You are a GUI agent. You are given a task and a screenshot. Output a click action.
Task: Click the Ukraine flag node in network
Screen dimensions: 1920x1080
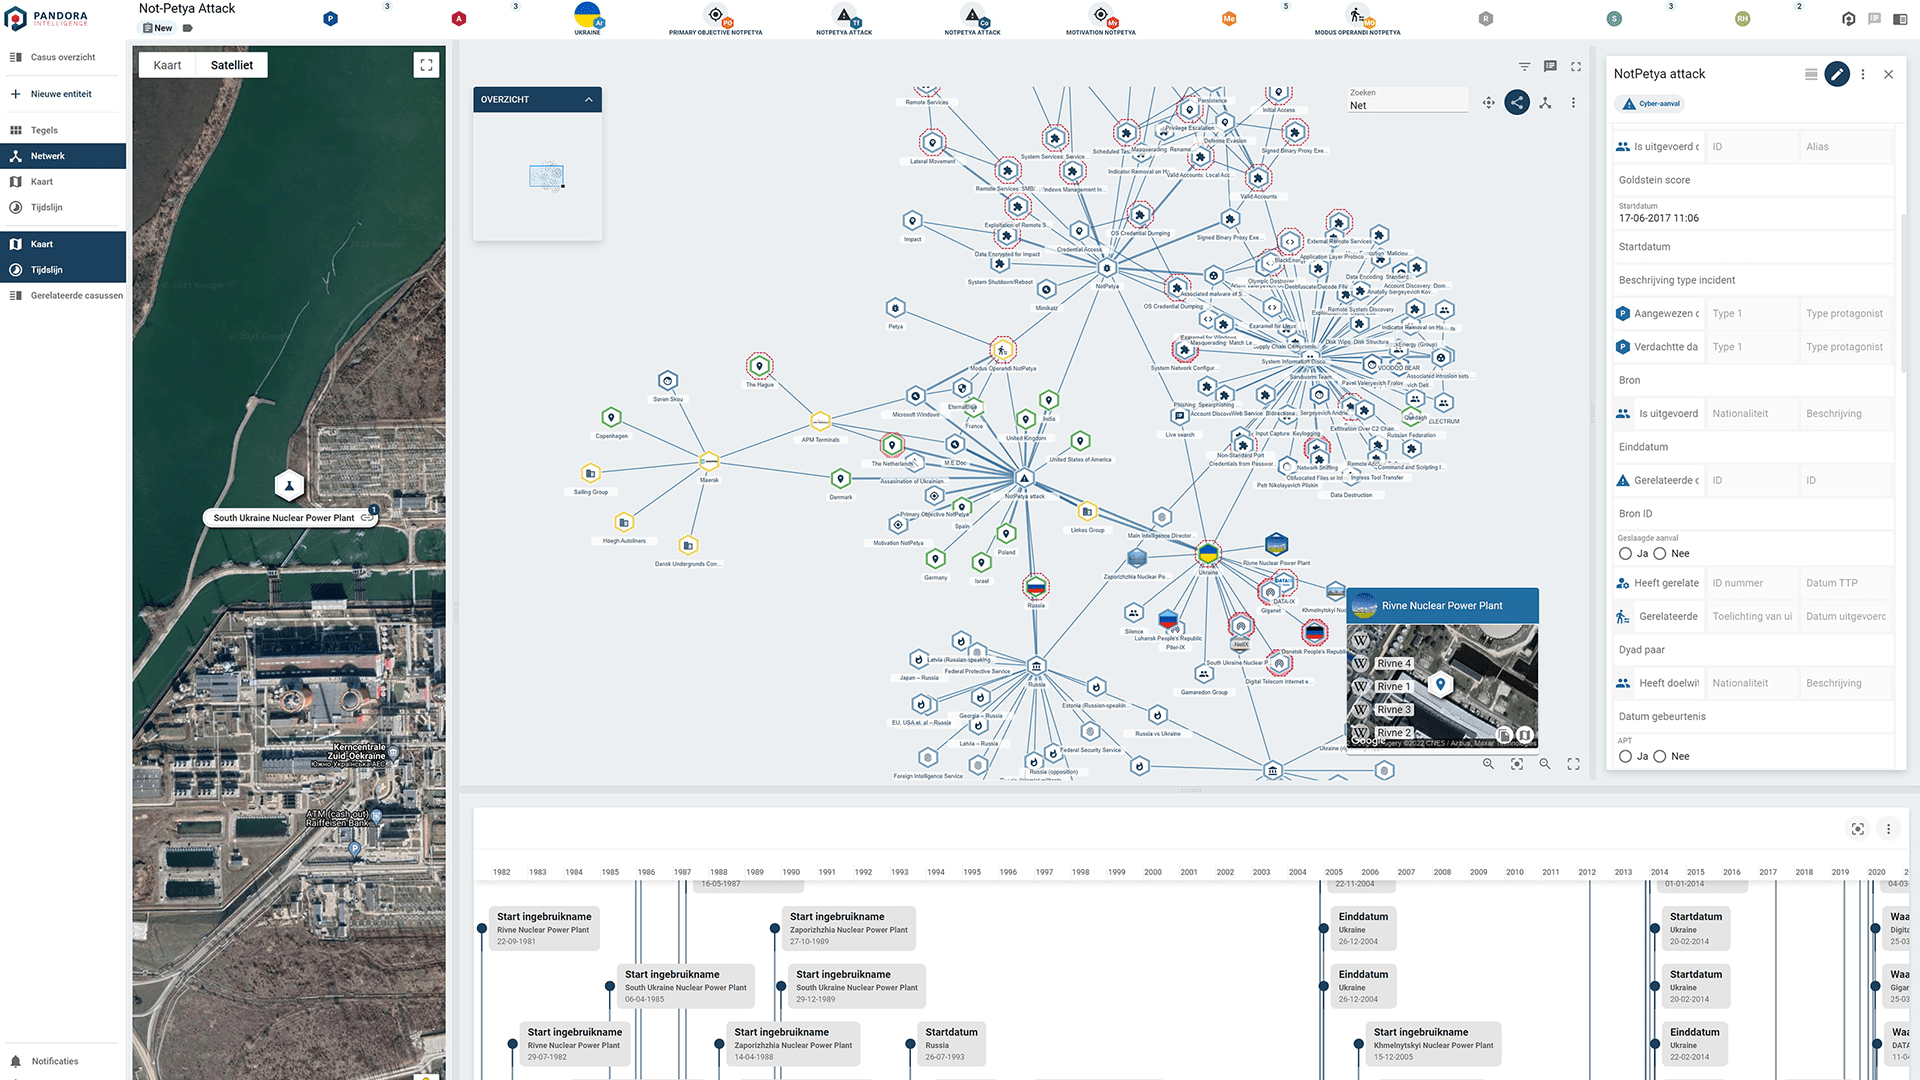[1208, 553]
